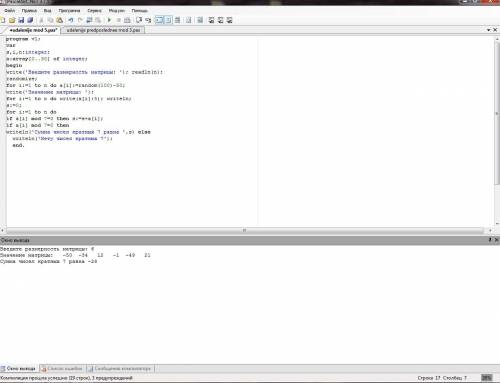
Task: Pin the output window panel
Action: (x=490, y=240)
